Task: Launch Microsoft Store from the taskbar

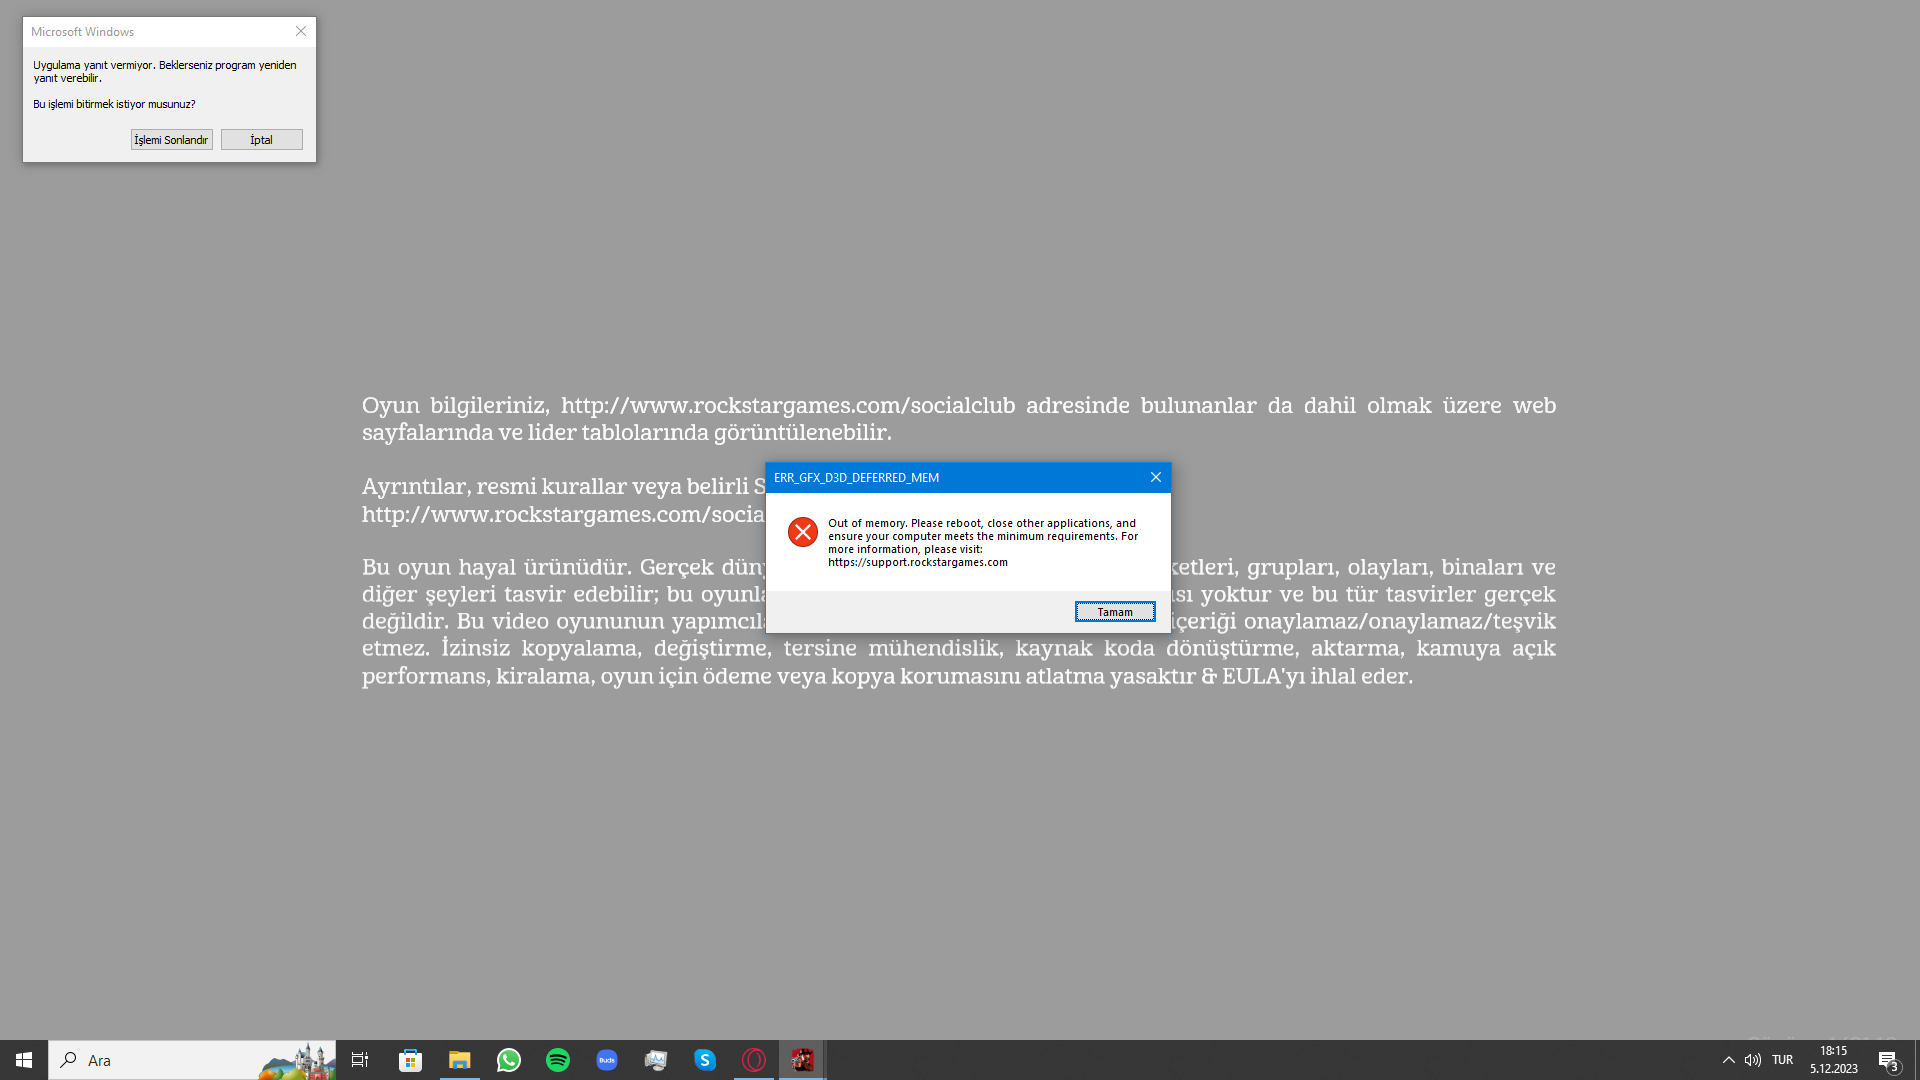Action: (410, 1060)
